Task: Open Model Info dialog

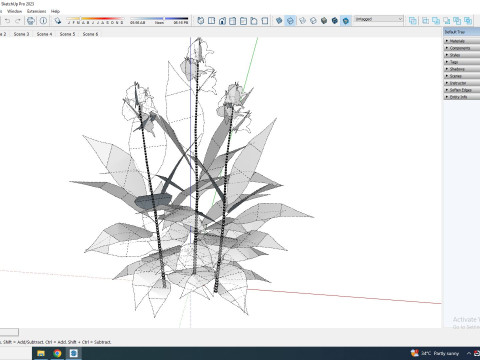Action: [43, 21]
